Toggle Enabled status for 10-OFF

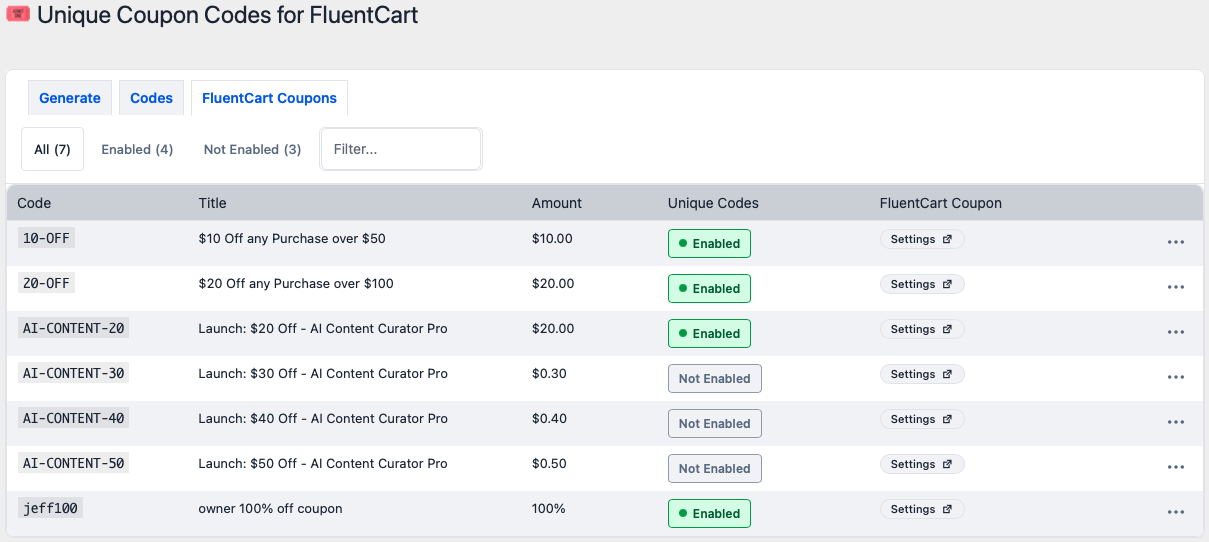point(709,243)
